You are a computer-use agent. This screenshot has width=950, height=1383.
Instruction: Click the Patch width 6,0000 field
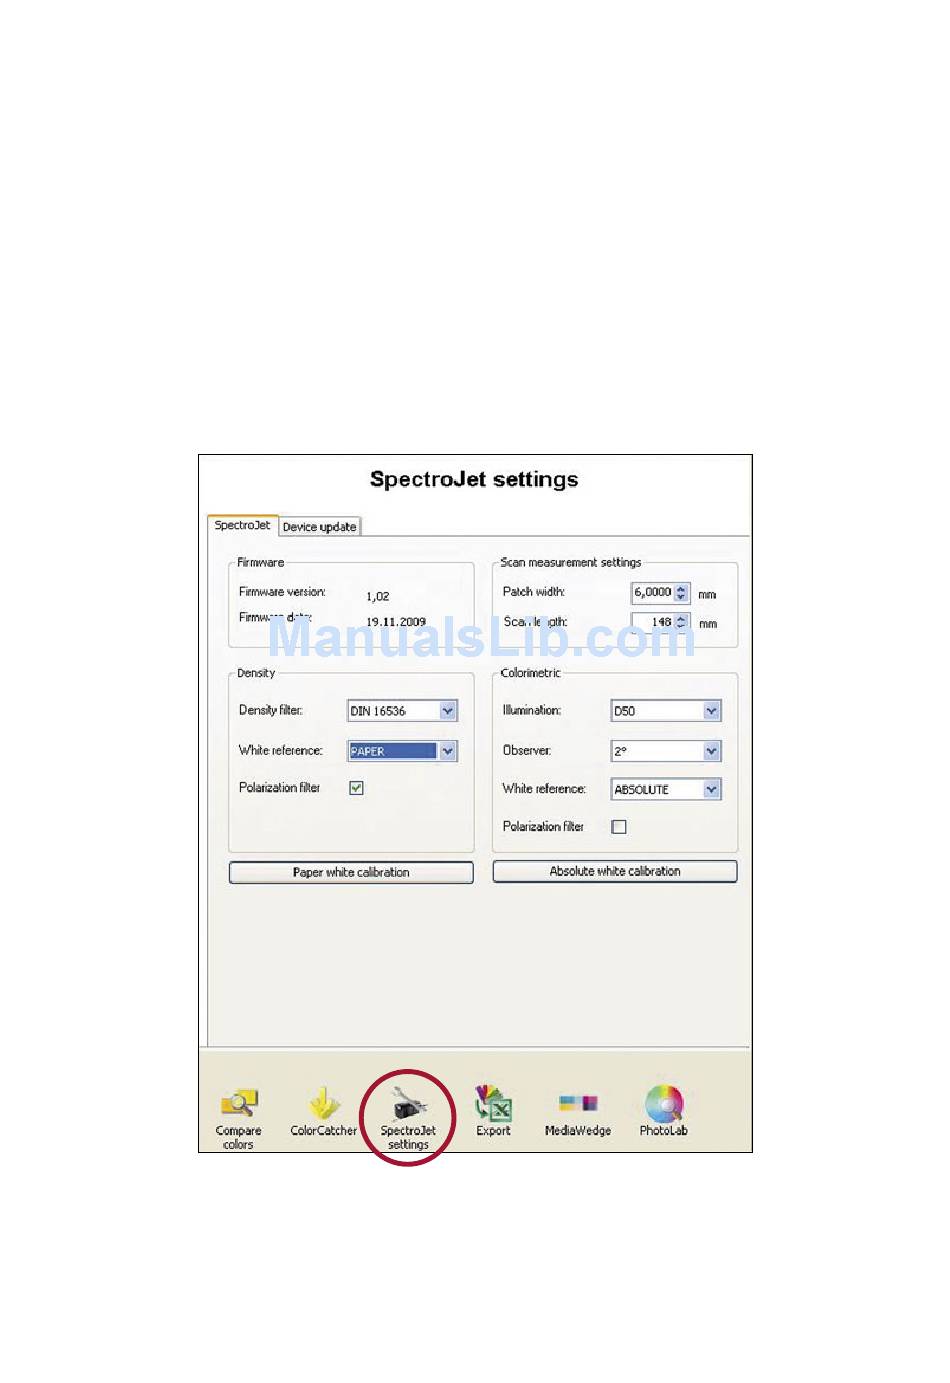tap(653, 592)
